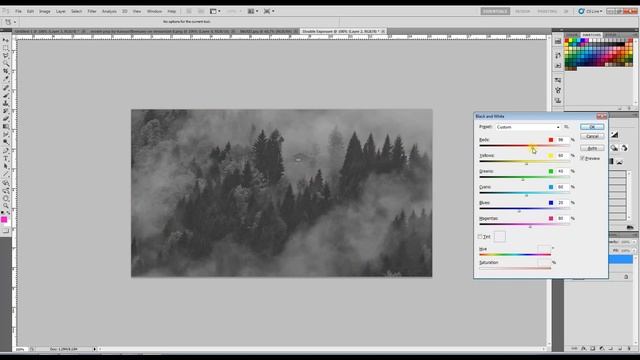This screenshot has width=640, height=360.
Task: Click the magenta foreground color swatch
Action: pyautogui.click(x=4, y=220)
